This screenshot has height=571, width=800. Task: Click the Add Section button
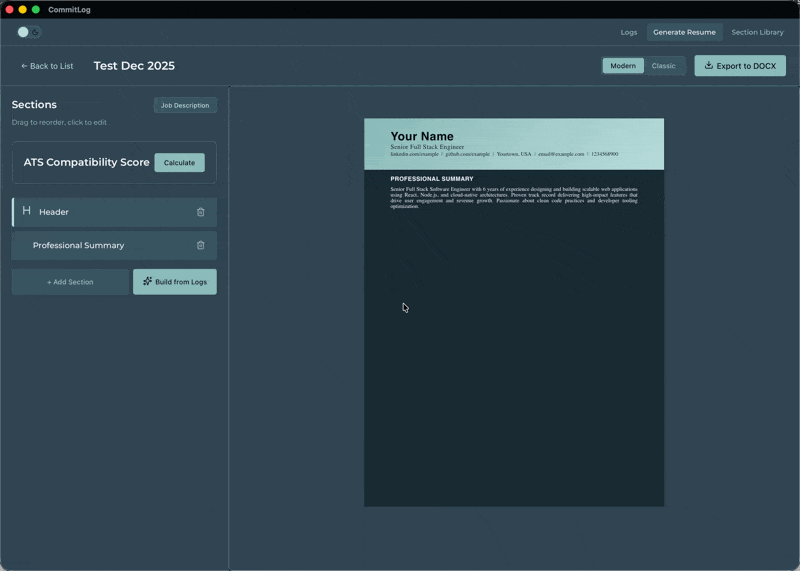(70, 282)
